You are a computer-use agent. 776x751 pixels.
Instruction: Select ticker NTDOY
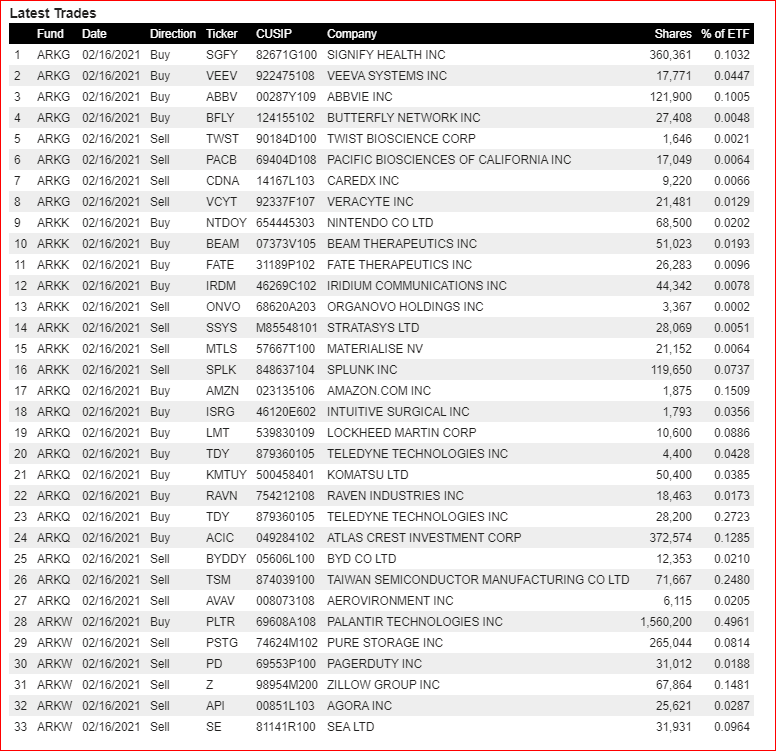[226, 223]
